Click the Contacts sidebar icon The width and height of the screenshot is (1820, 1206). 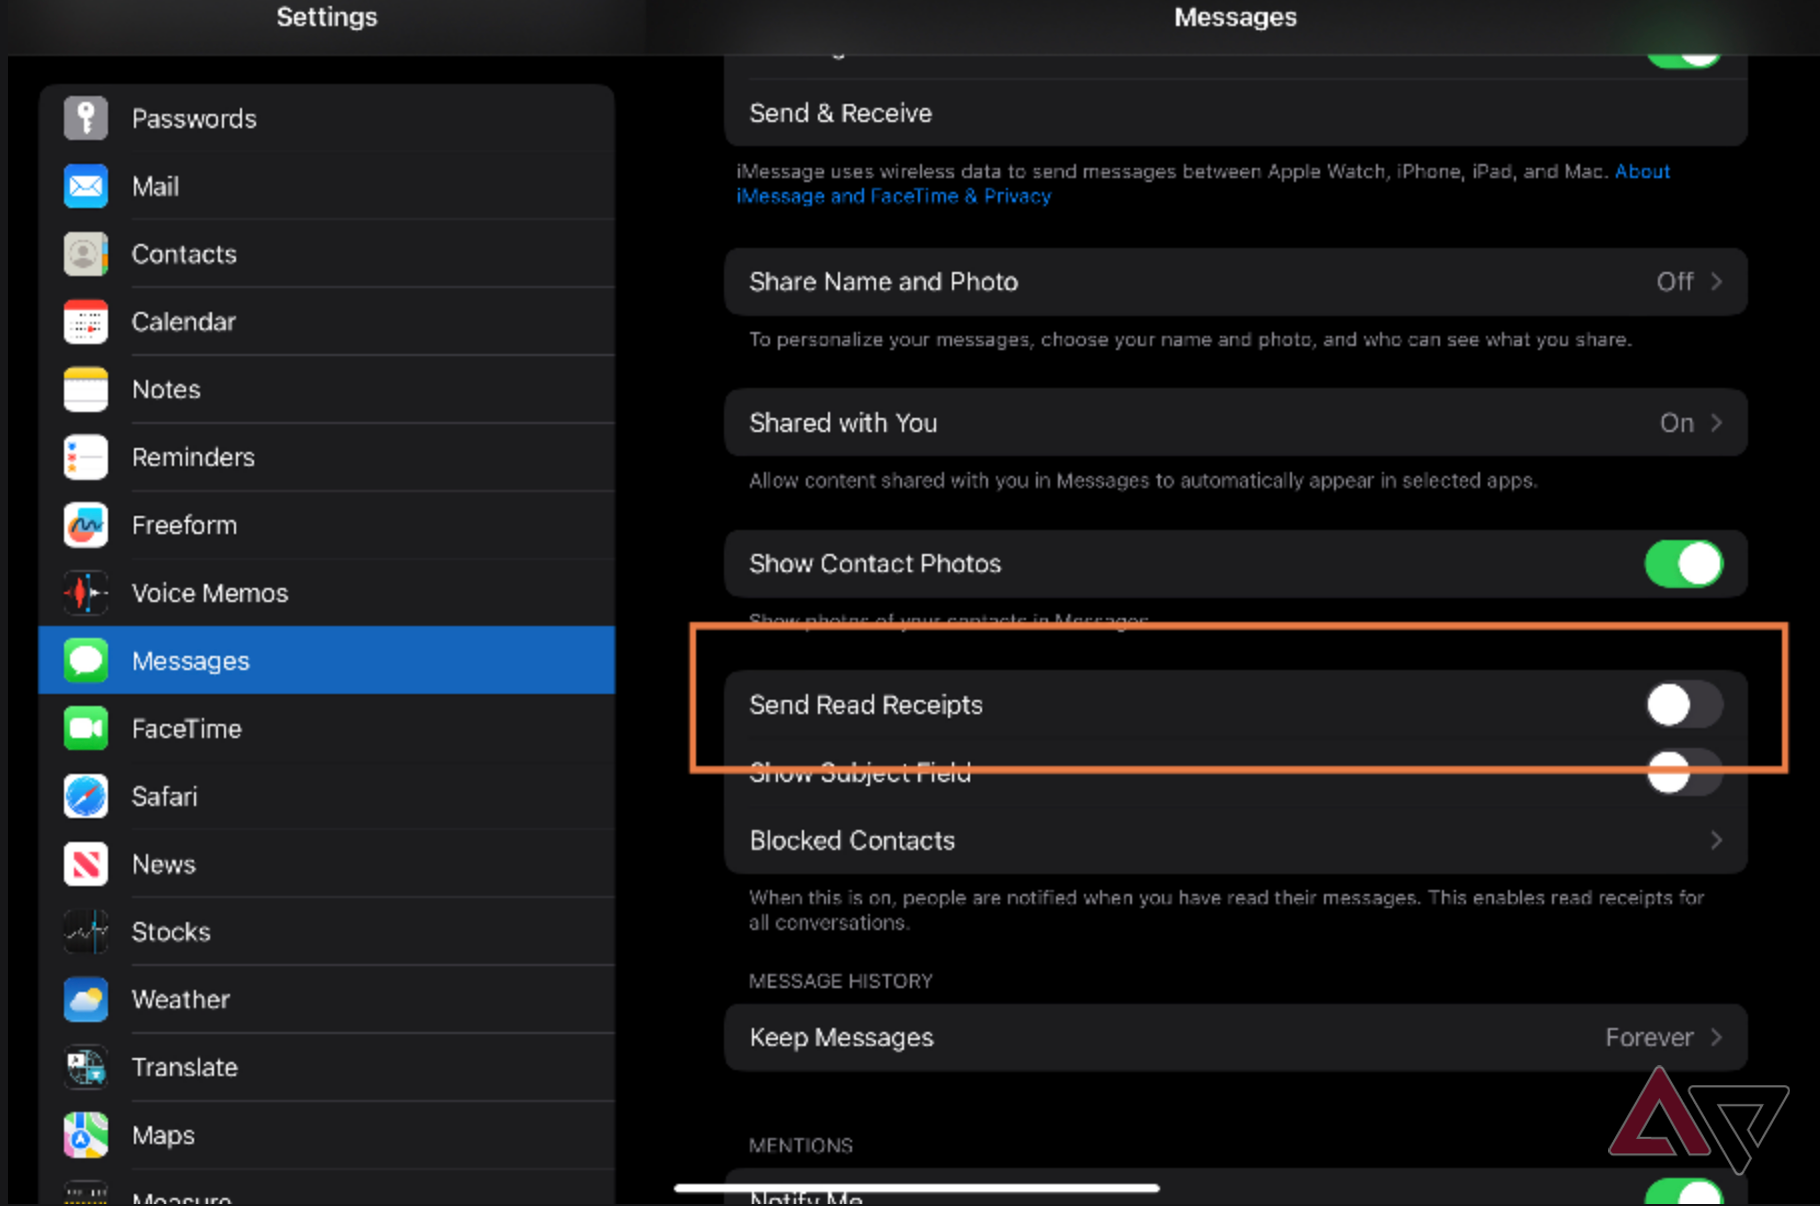(x=85, y=254)
